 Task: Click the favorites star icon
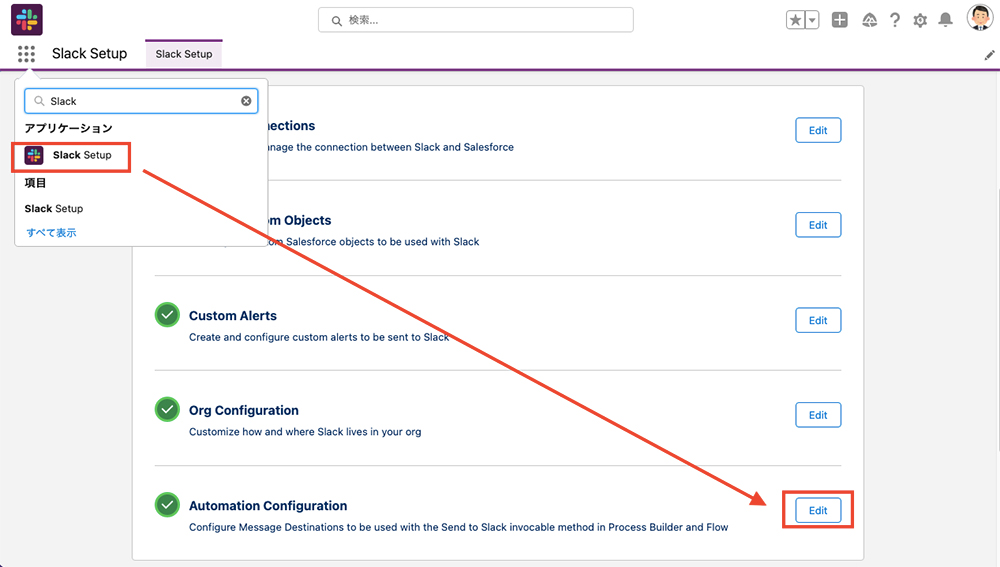(795, 20)
